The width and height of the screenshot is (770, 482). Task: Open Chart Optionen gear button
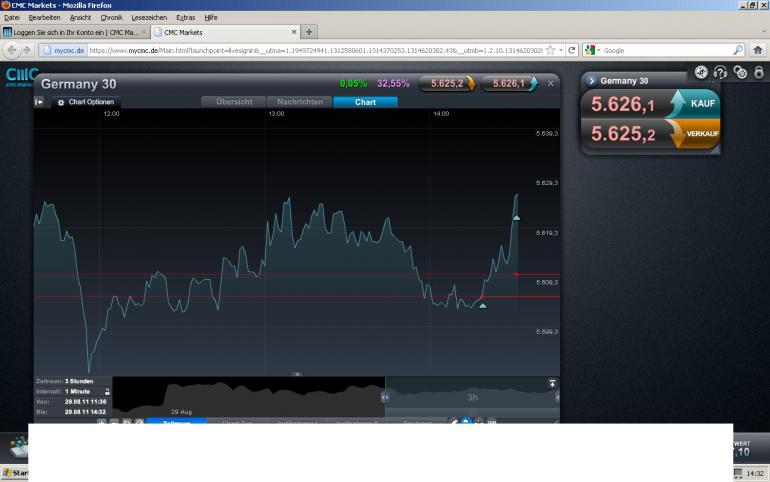click(x=86, y=102)
